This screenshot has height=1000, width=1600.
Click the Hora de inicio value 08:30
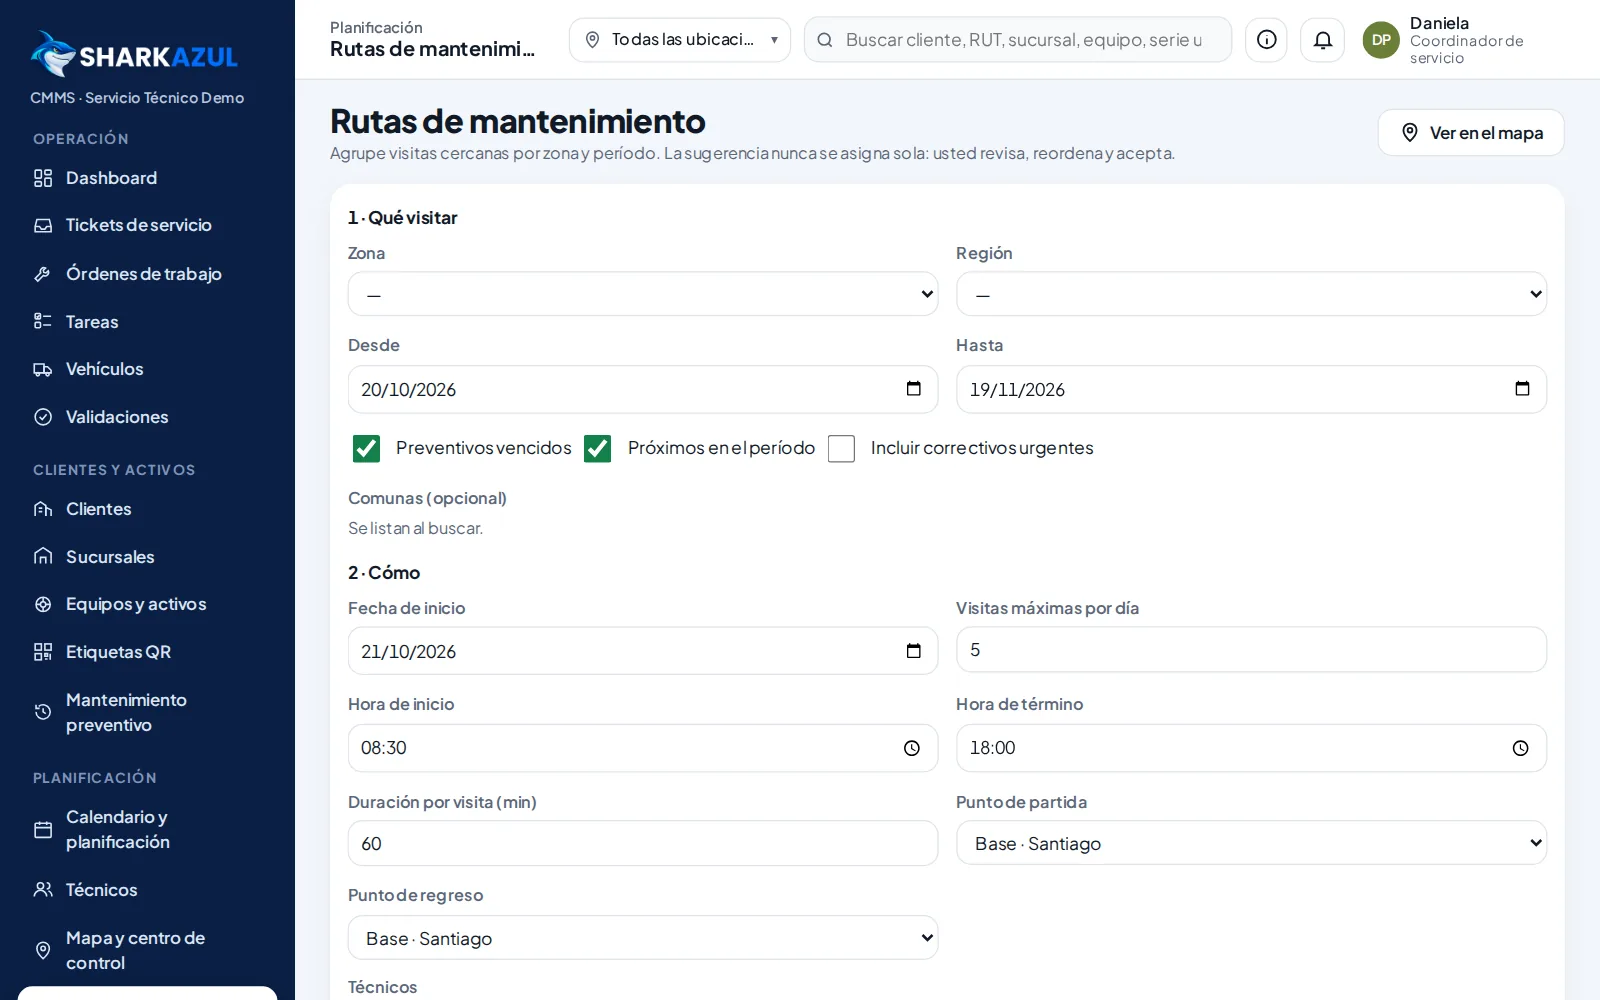pos(384,748)
